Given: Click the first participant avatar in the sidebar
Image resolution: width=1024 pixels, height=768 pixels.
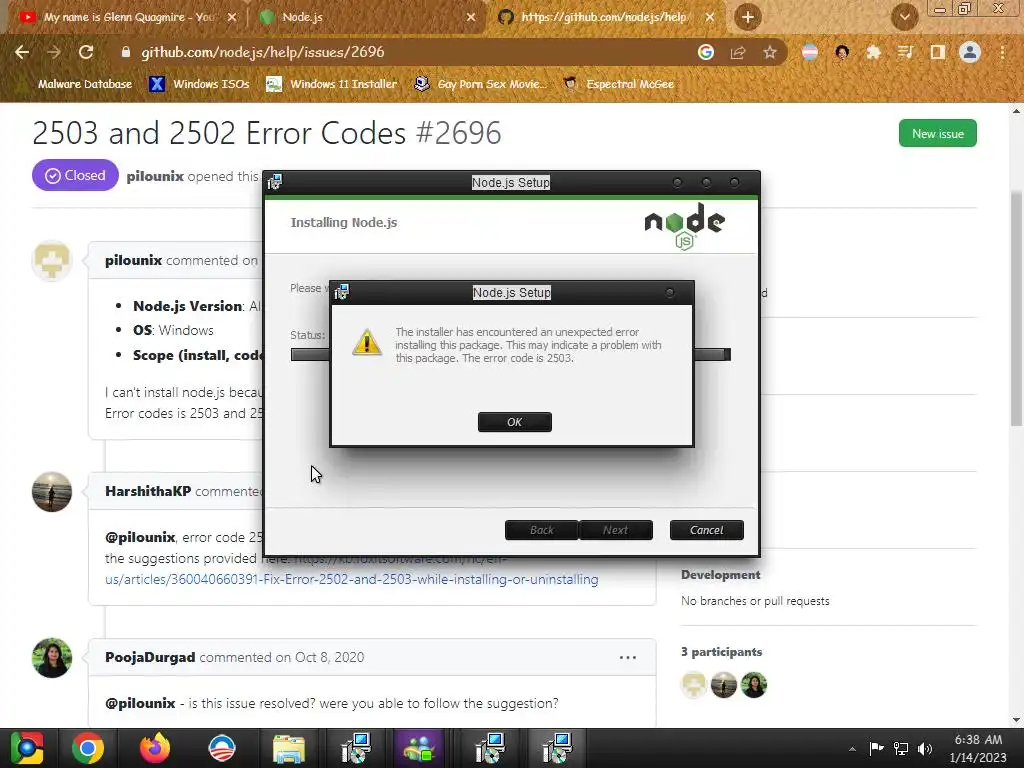Looking at the screenshot, I should coord(694,685).
